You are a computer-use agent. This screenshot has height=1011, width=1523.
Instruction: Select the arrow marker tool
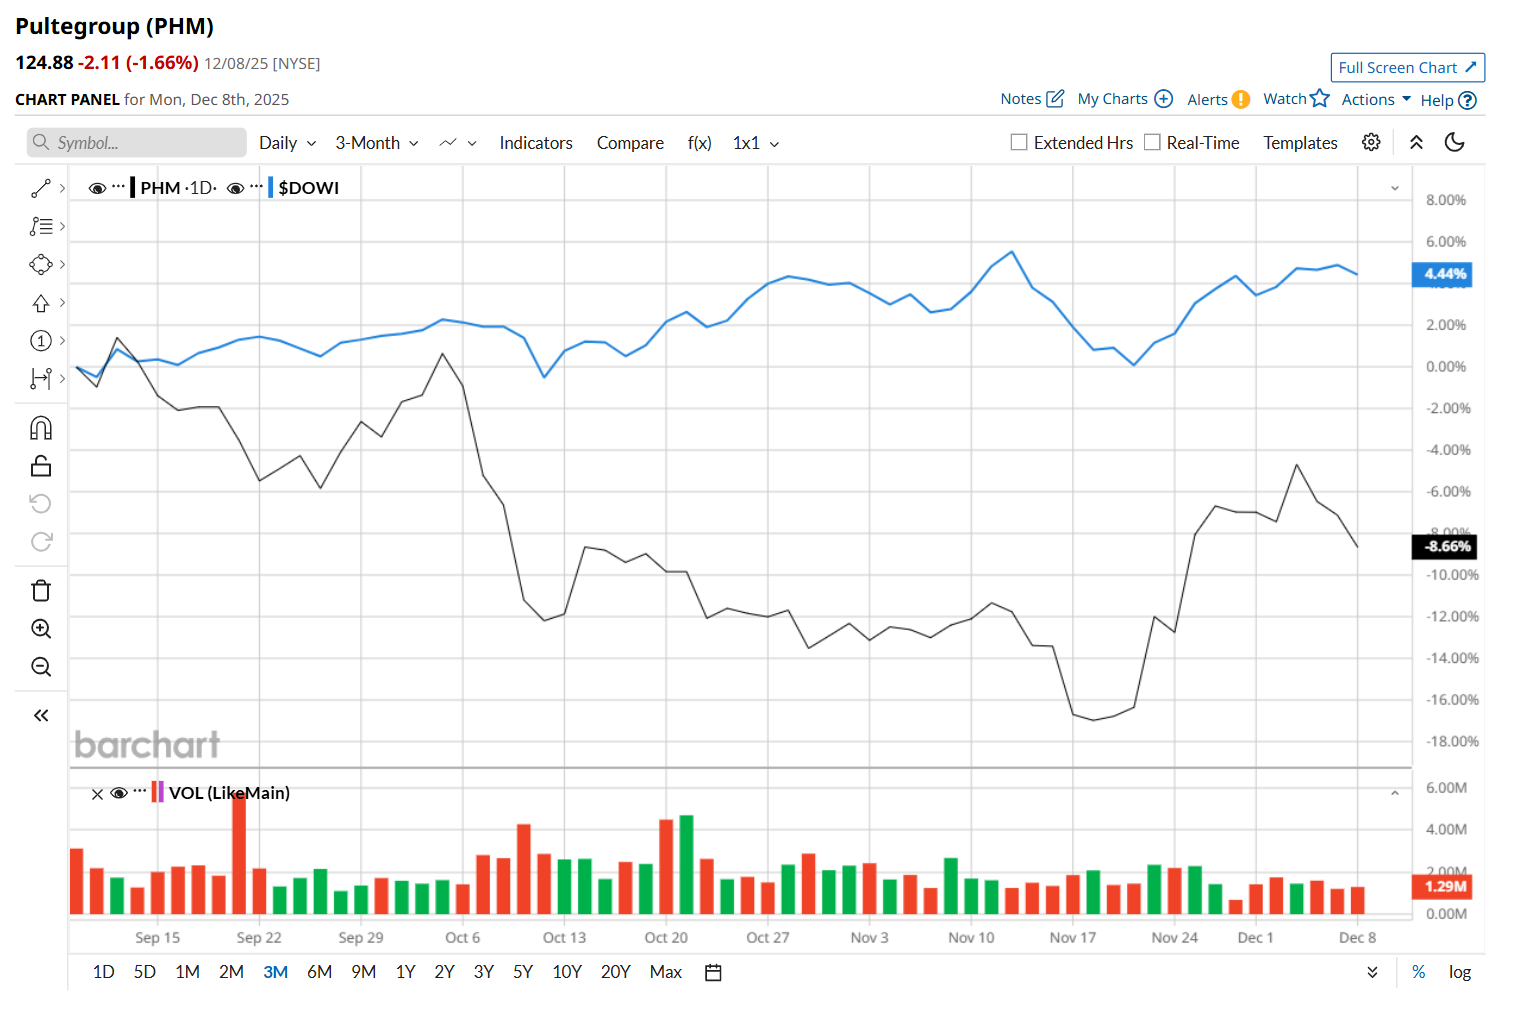click(x=41, y=303)
